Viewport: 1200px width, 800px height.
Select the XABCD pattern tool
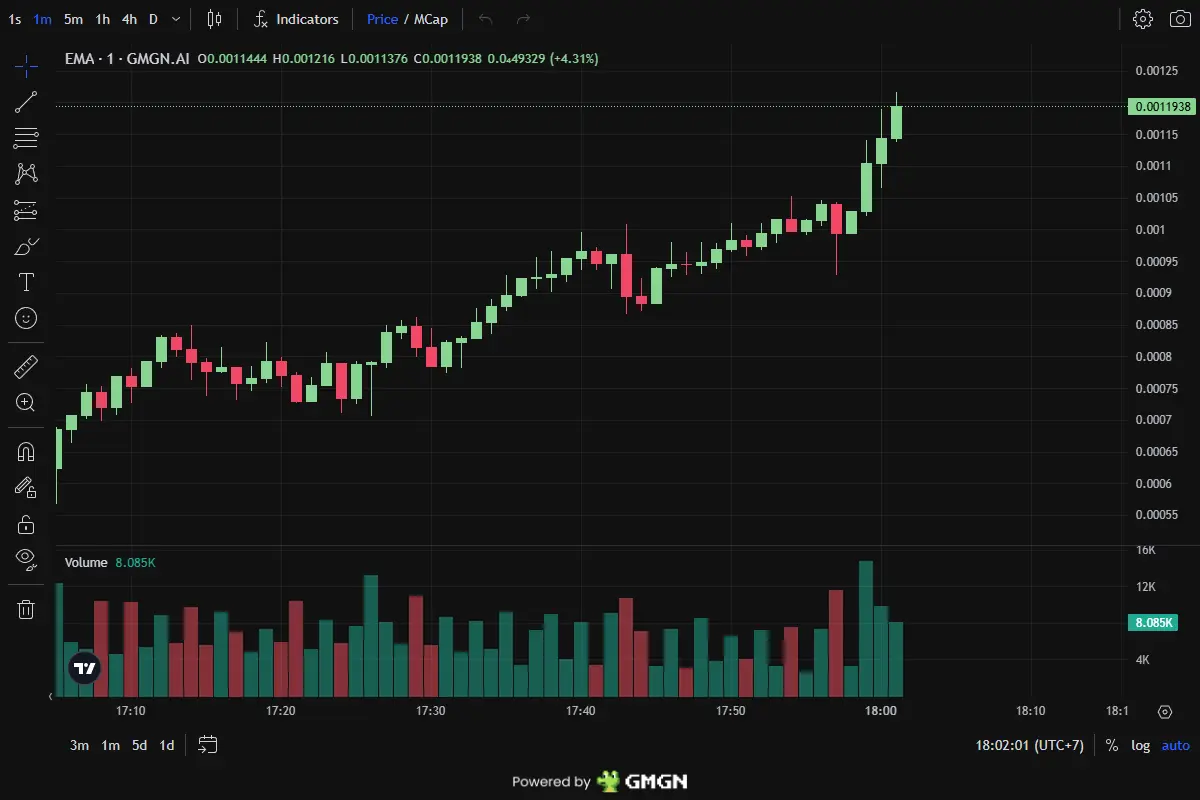coord(26,173)
